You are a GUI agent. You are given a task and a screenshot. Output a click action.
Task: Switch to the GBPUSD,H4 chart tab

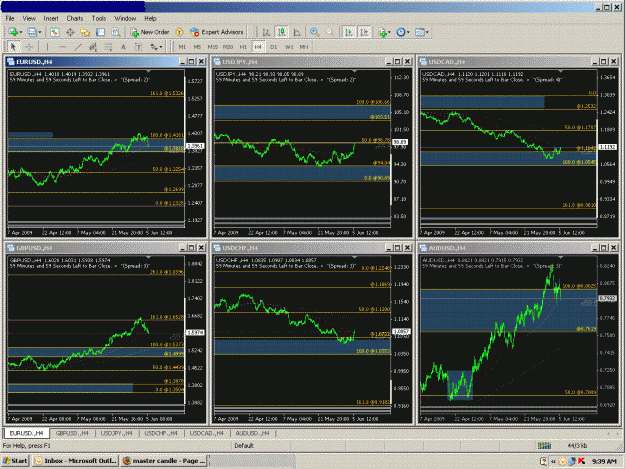pos(72,433)
